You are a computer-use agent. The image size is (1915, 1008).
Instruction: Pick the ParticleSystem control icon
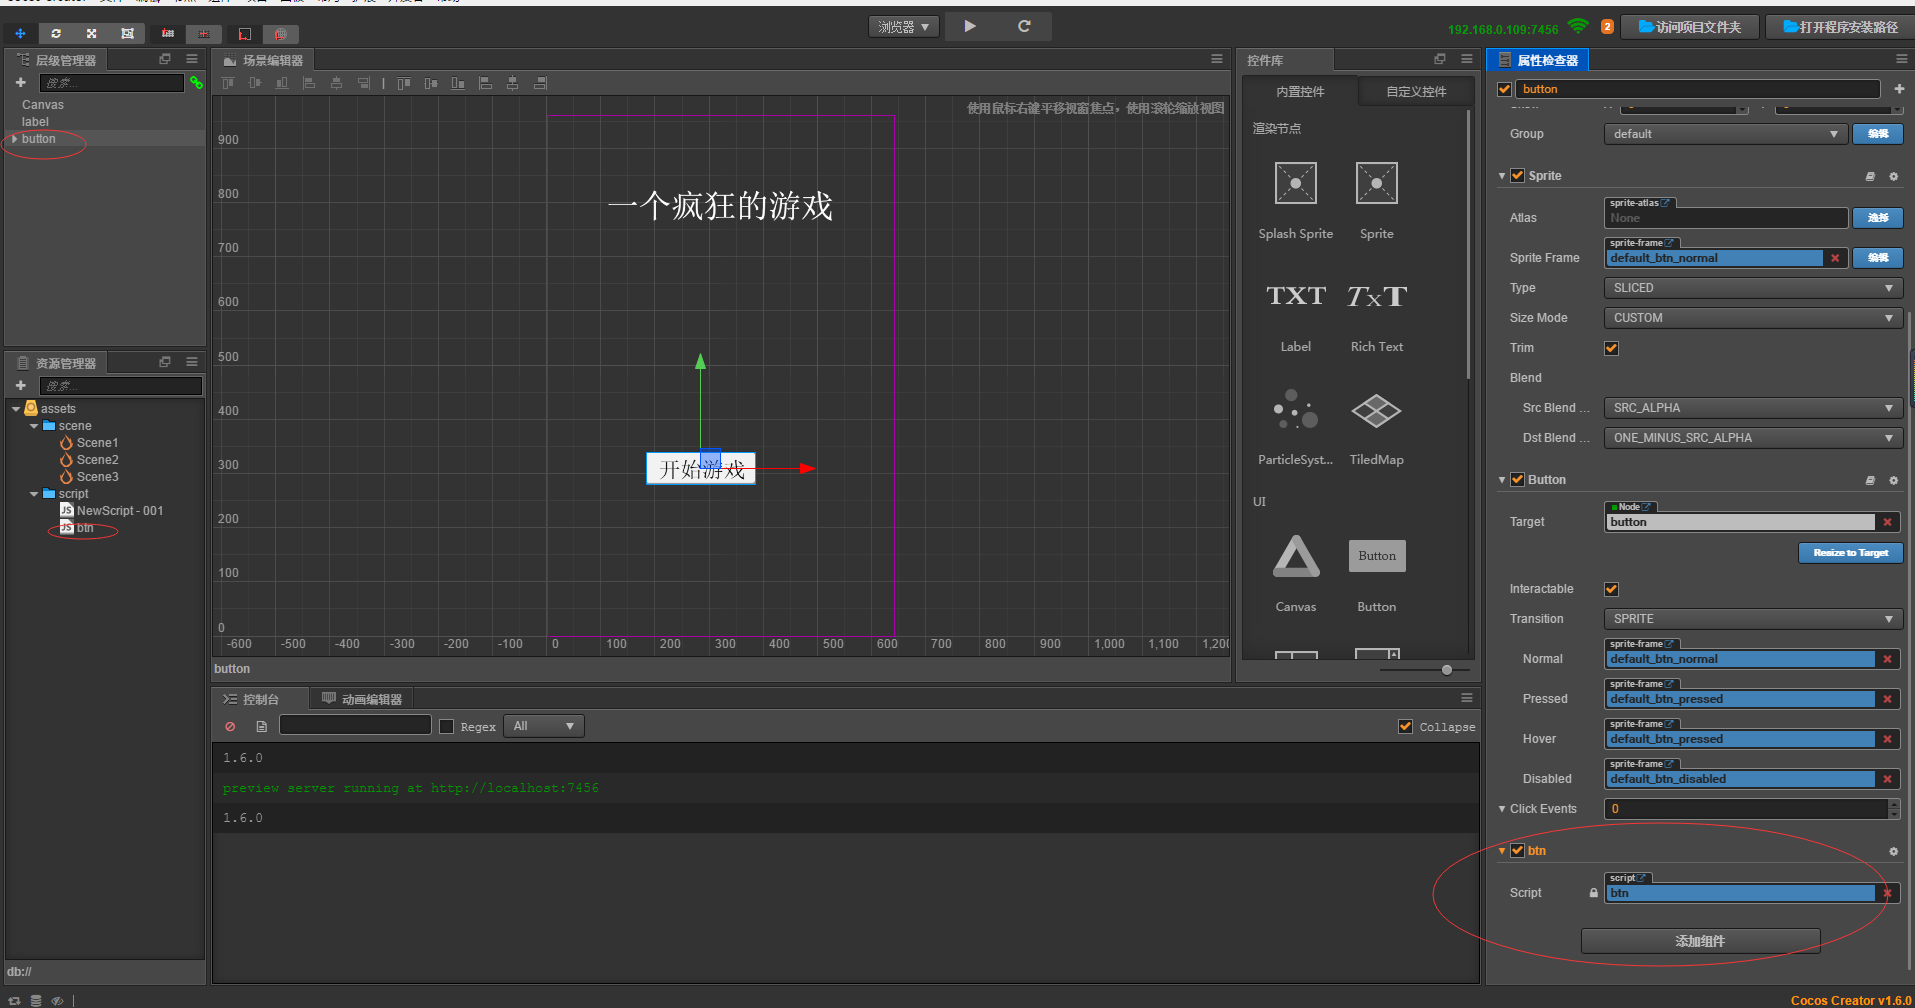point(1296,409)
